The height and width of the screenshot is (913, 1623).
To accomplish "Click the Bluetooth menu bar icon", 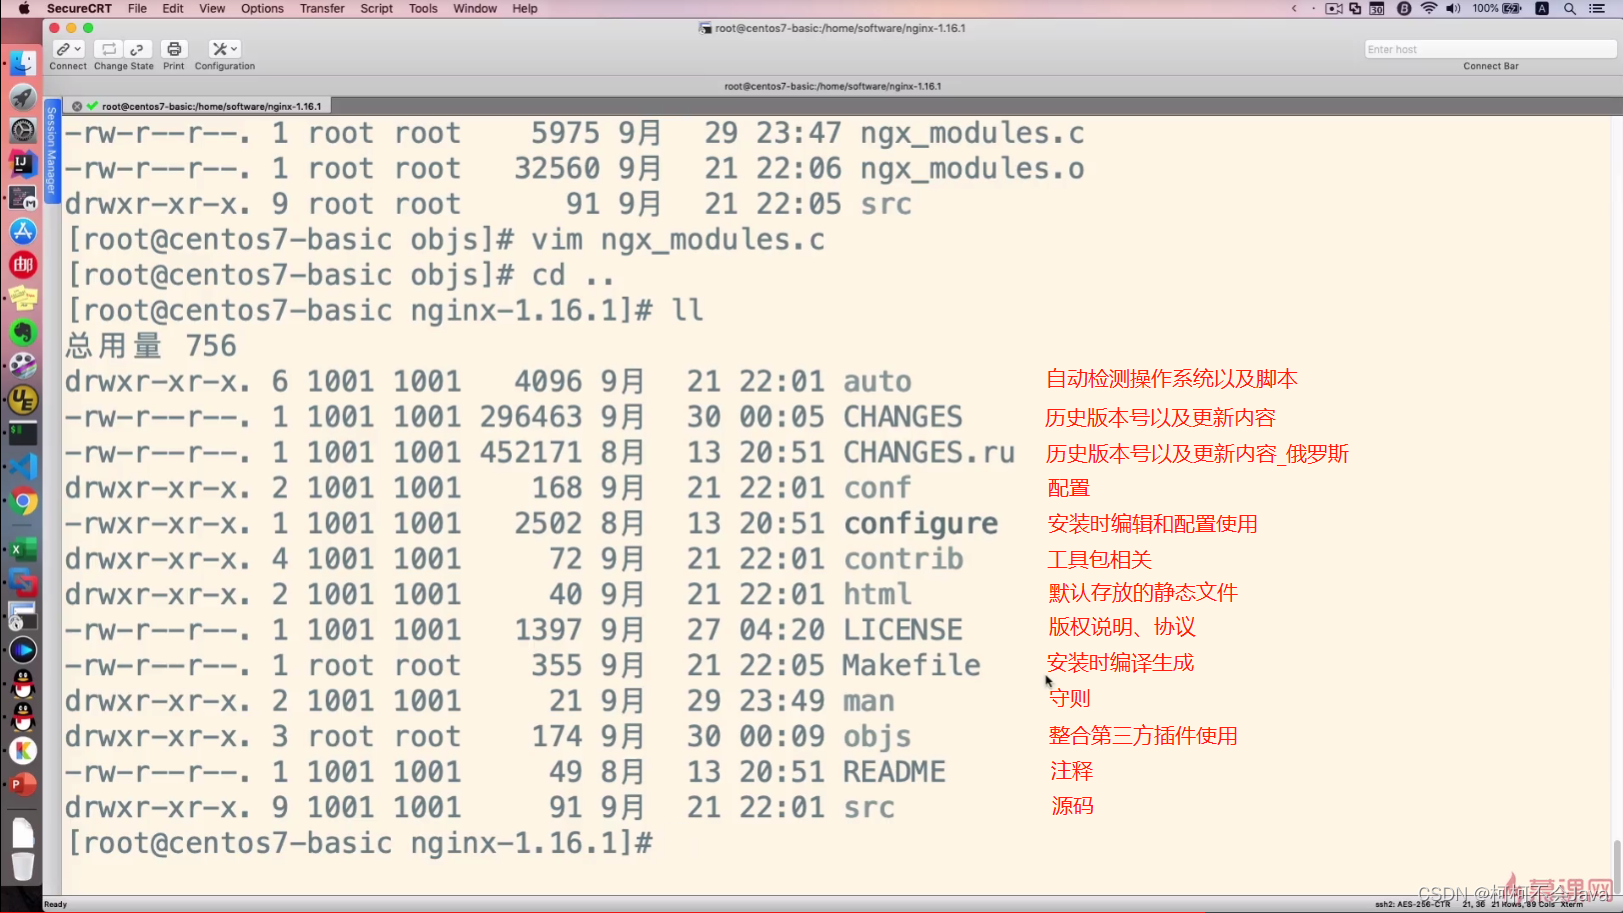I will 1404,8.
